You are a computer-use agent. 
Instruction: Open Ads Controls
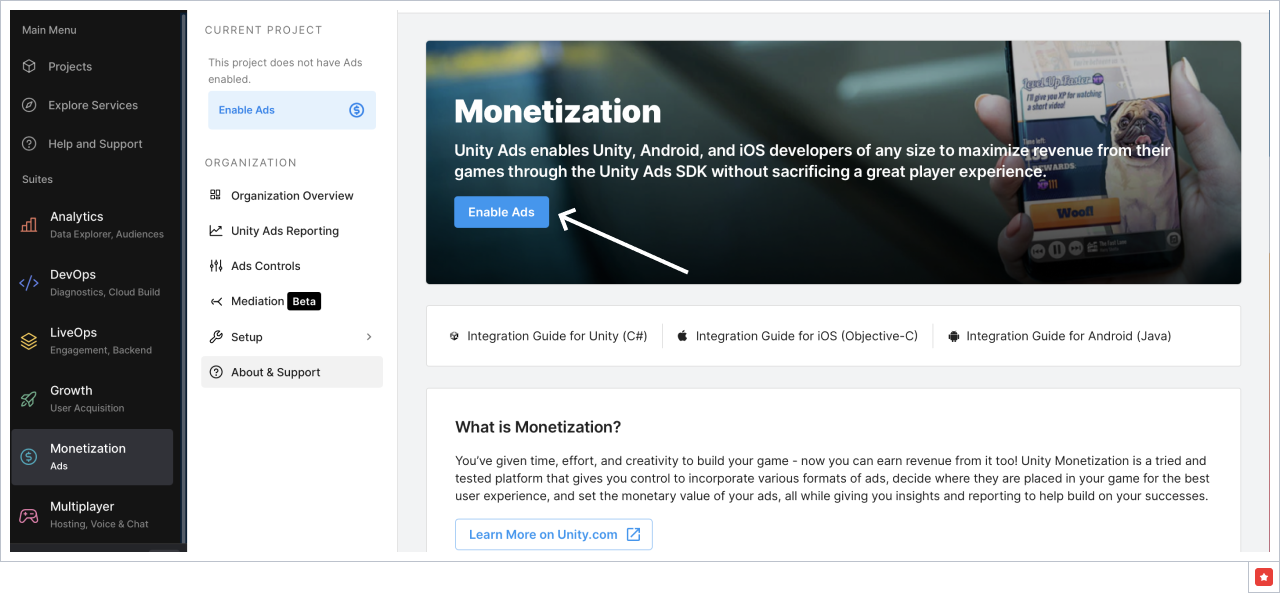point(266,265)
